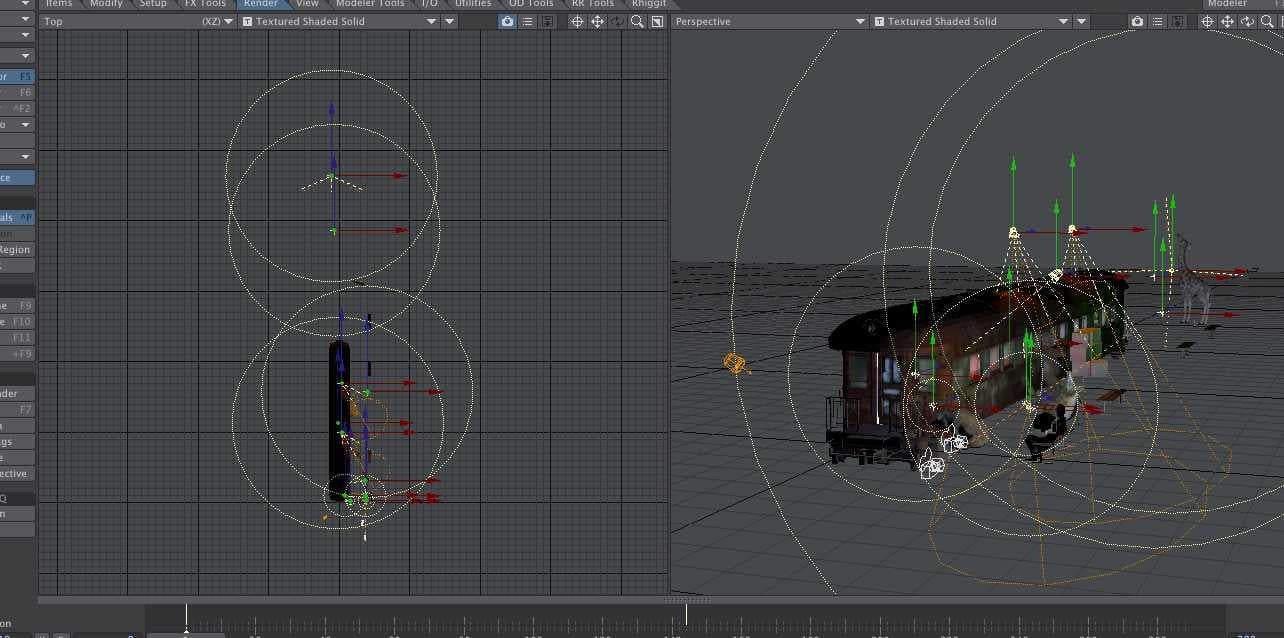
Task: Click the maximize viewport icon in Top view
Action: coord(657,21)
